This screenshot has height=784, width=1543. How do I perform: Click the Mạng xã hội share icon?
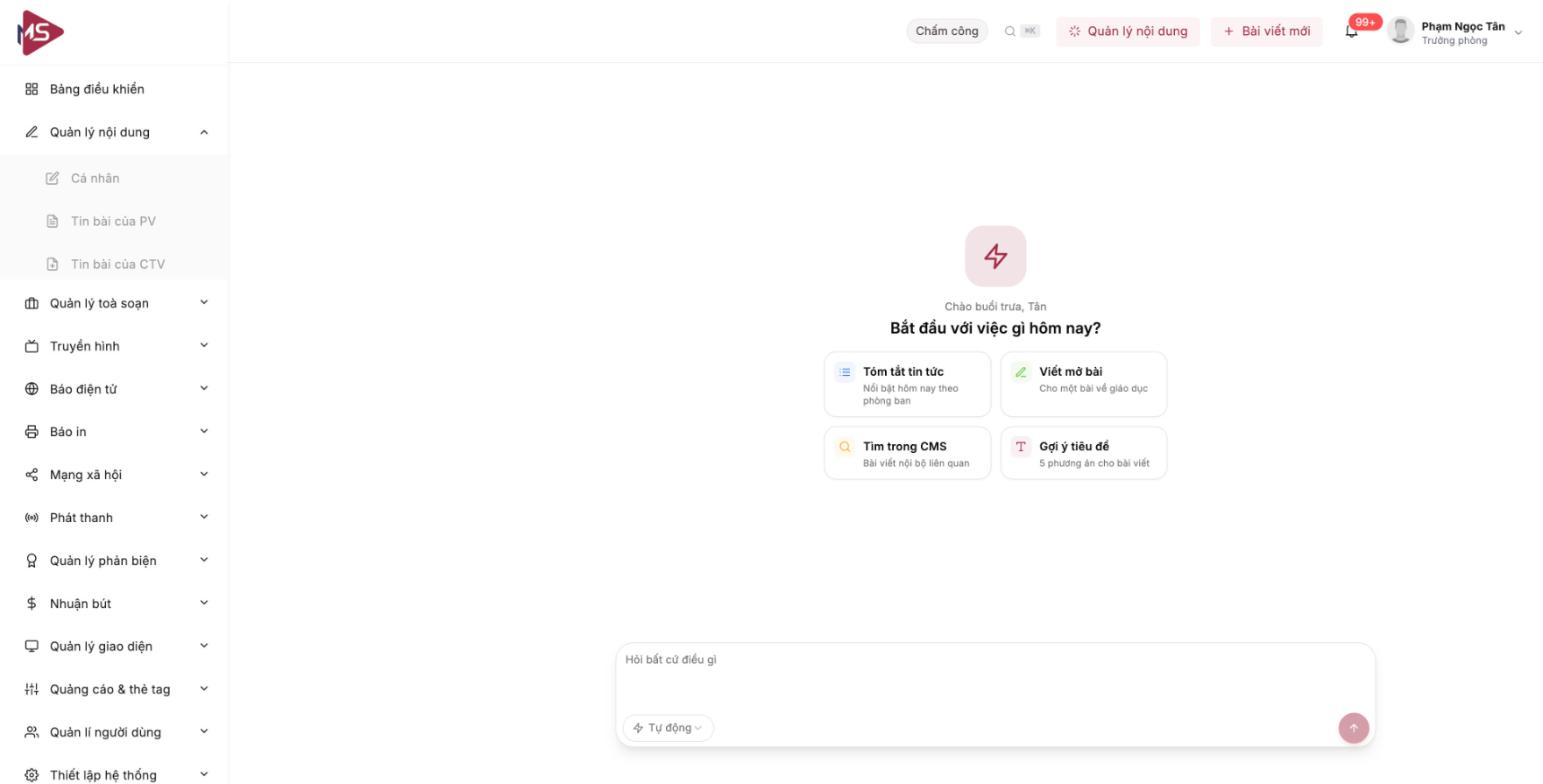point(31,475)
